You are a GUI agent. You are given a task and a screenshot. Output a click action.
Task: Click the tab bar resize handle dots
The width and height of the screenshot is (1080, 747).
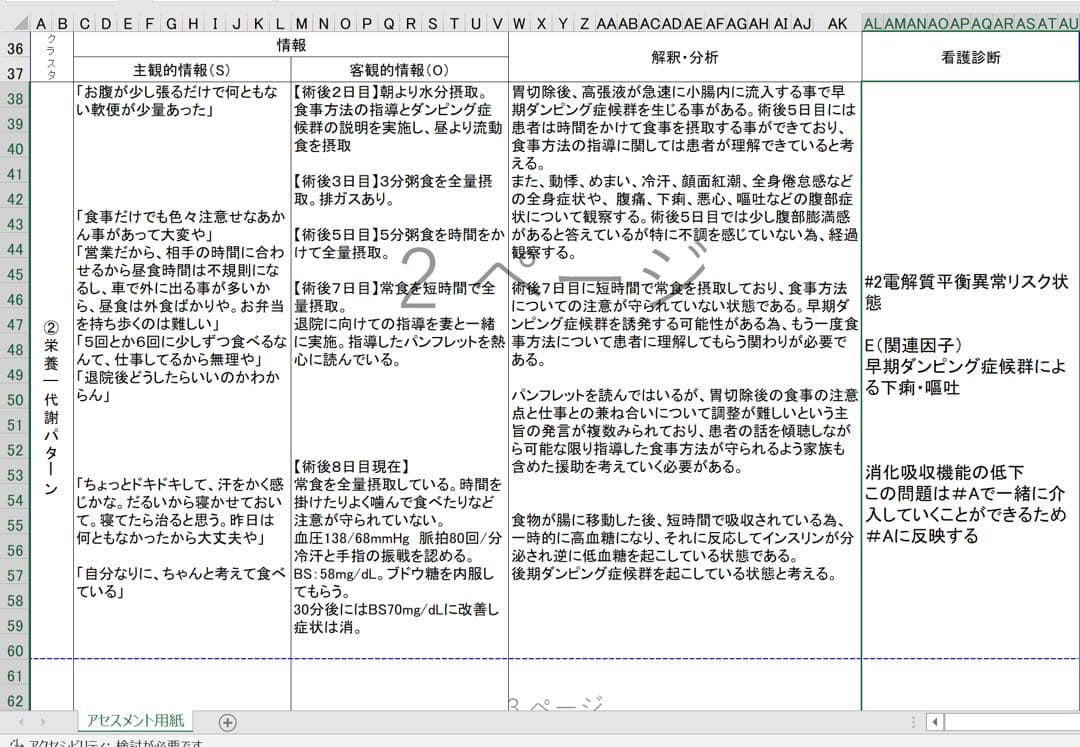click(x=913, y=722)
